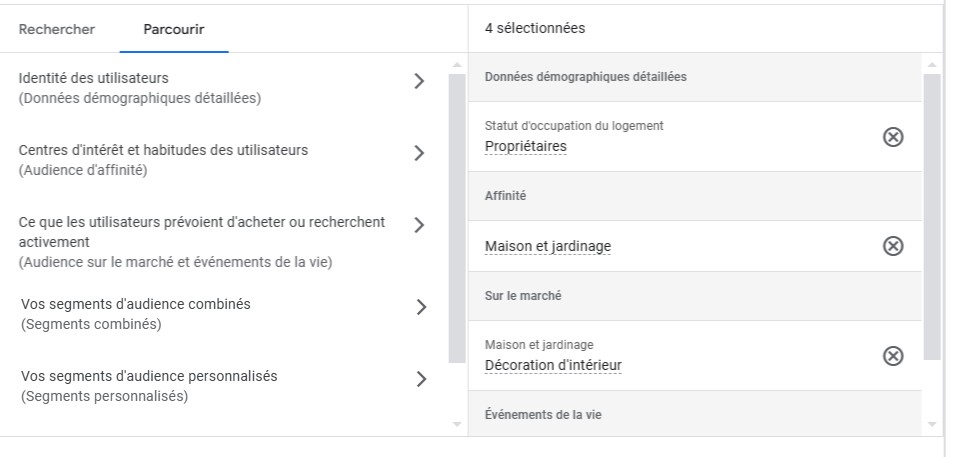Remove Décoration d'intérieur segment

pyautogui.click(x=893, y=356)
